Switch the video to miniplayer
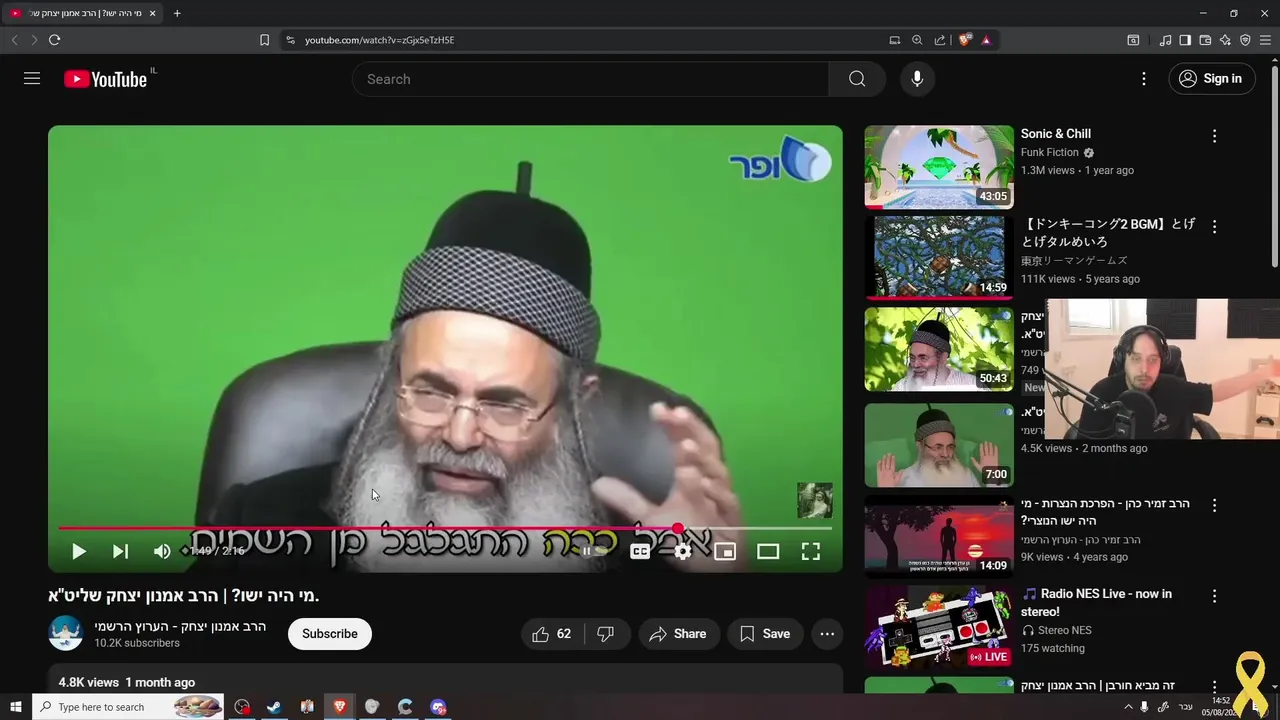 tap(725, 551)
